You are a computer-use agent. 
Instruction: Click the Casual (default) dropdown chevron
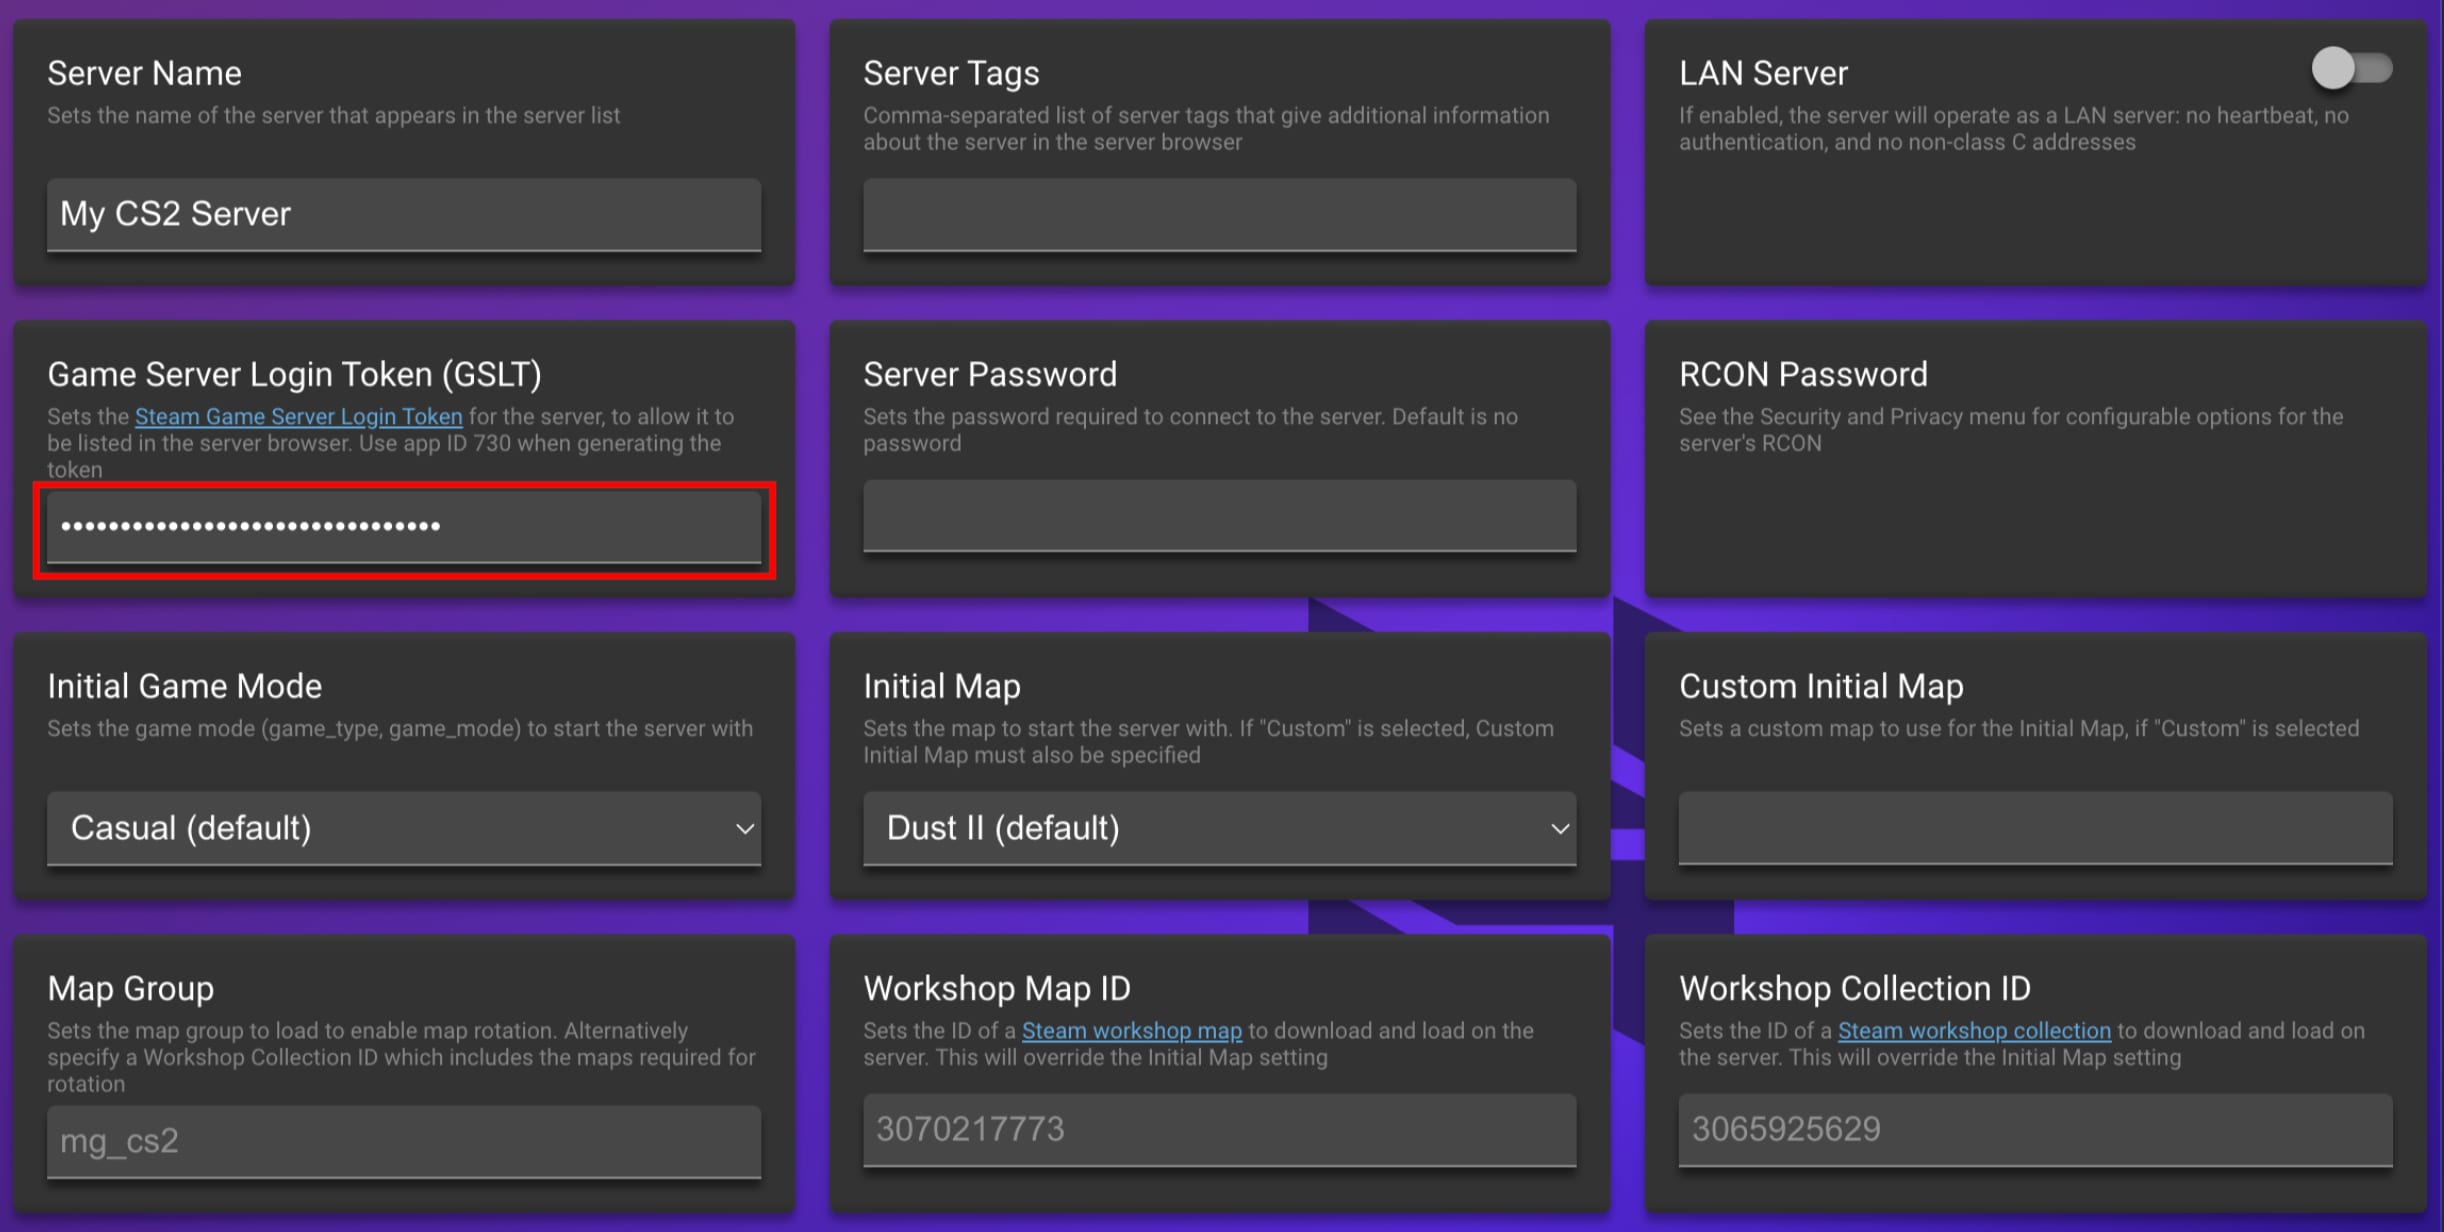744,829
